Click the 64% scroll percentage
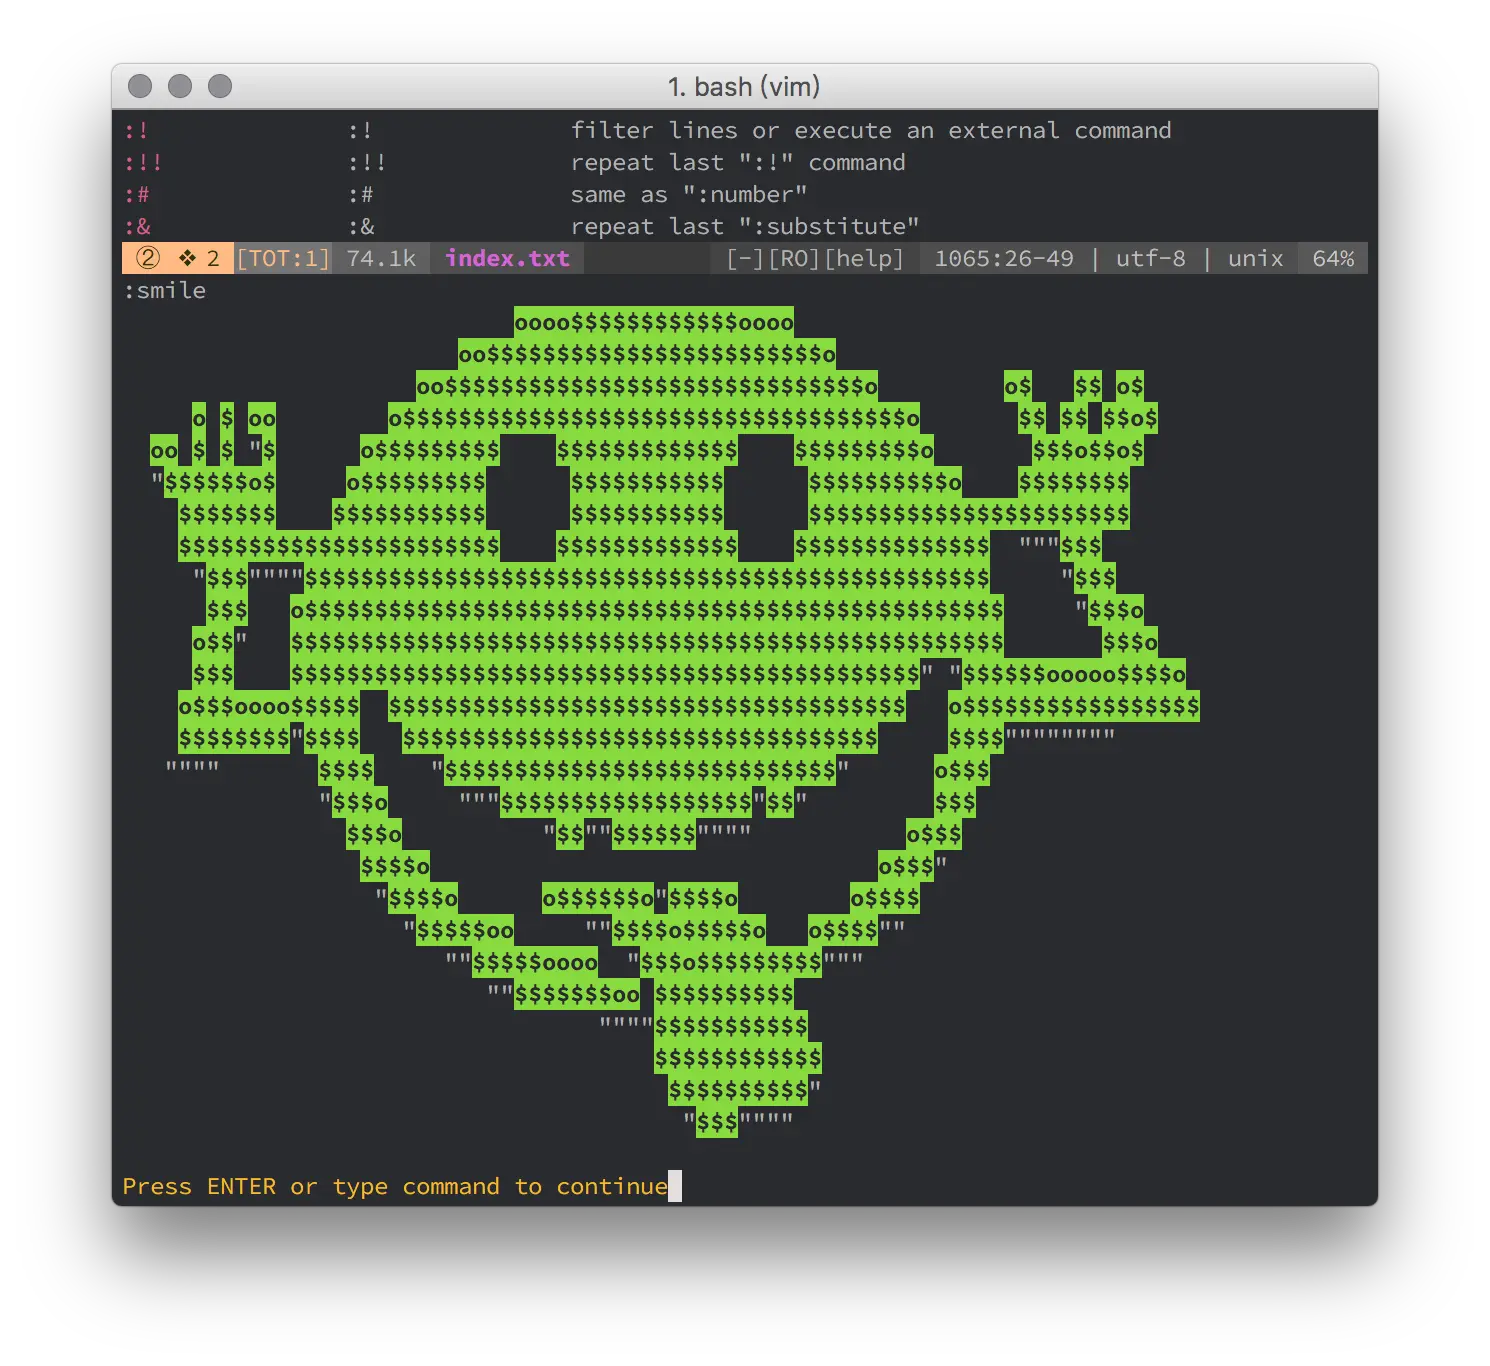The image size is (1490, 1366). tap(1333, 258)
